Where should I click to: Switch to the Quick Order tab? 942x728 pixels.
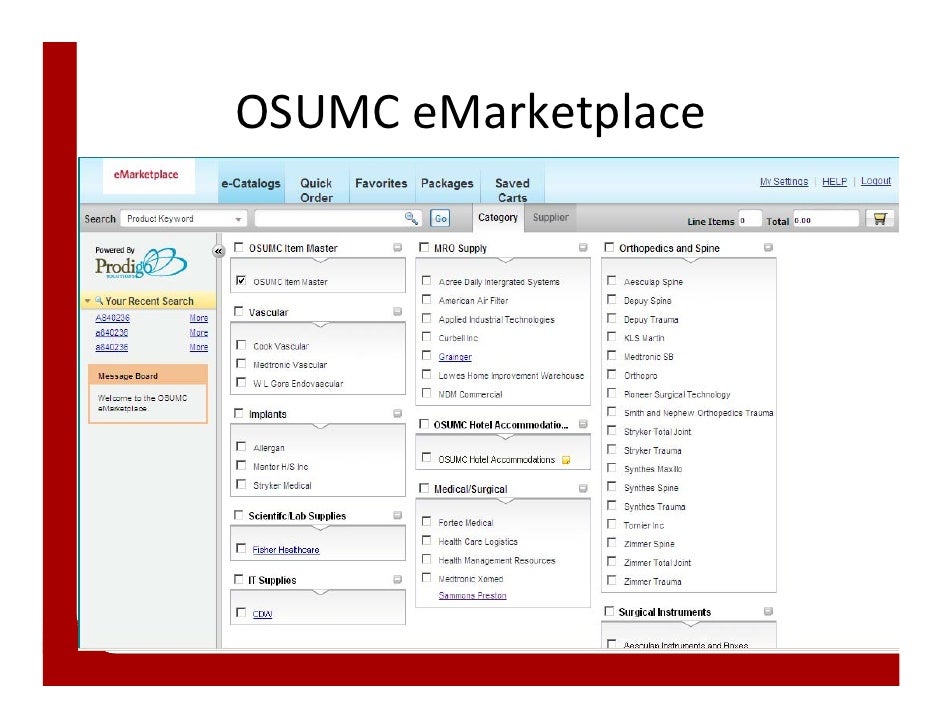[x=316, y=190]
